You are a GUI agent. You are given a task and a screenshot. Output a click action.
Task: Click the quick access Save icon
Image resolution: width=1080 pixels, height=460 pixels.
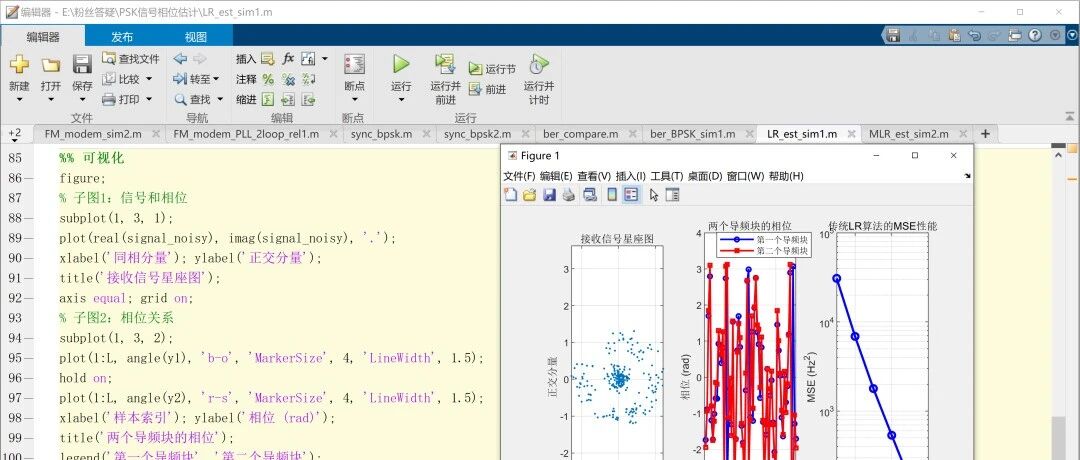click(893, 35)
